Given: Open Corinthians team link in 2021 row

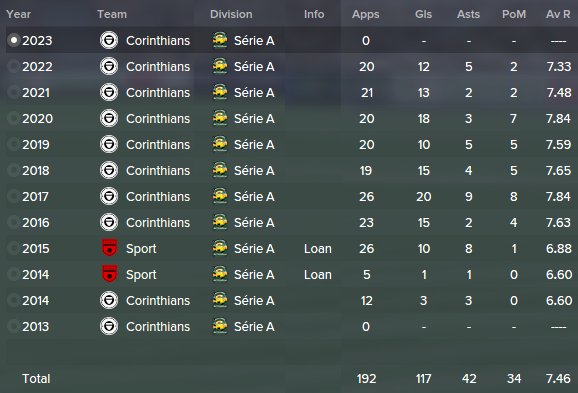Looking at the screenshot, I should pos(158,93).
